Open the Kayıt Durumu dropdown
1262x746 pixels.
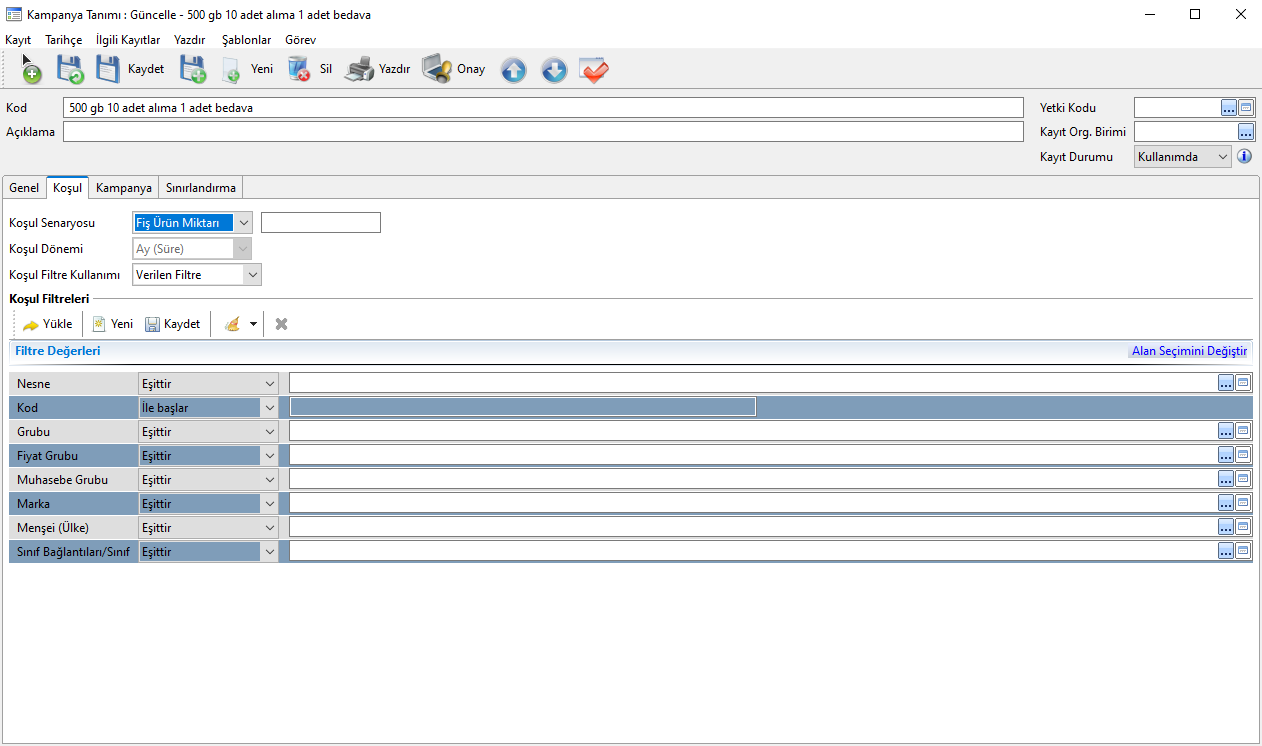pos(1222,157)
